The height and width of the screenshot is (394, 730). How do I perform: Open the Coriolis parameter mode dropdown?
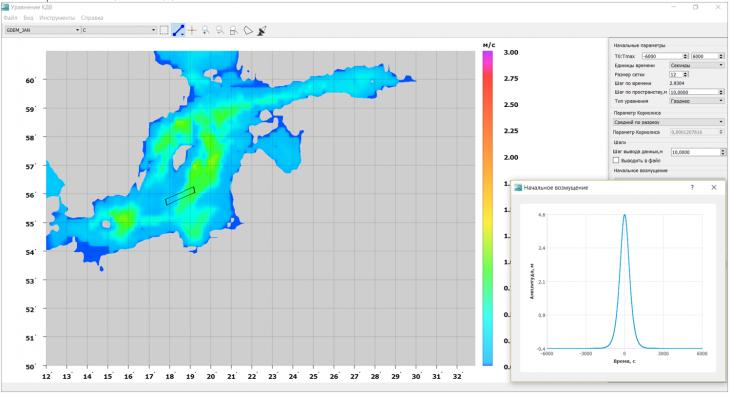coord(668,122)
